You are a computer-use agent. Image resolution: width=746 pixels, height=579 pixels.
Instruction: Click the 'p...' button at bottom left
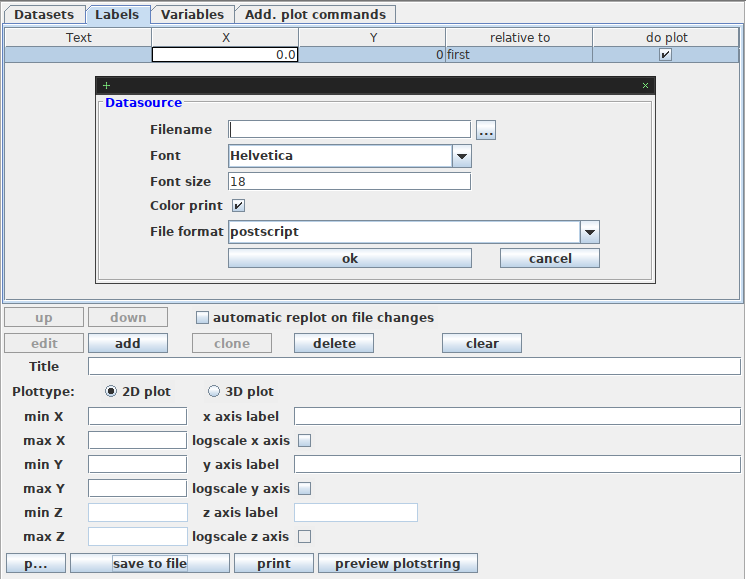point(36,563)
